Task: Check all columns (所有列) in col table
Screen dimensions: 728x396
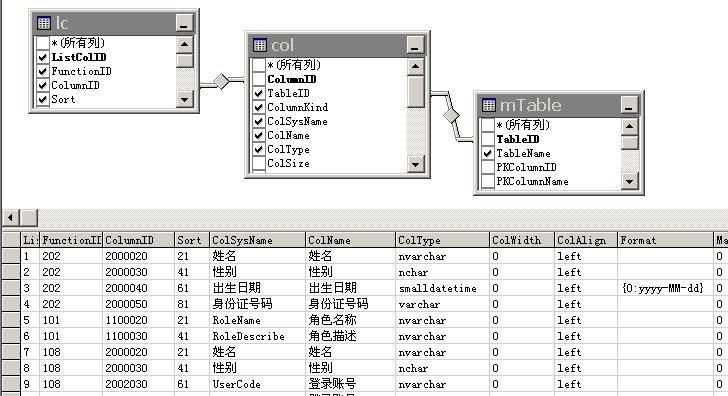Action: (259, 65)
